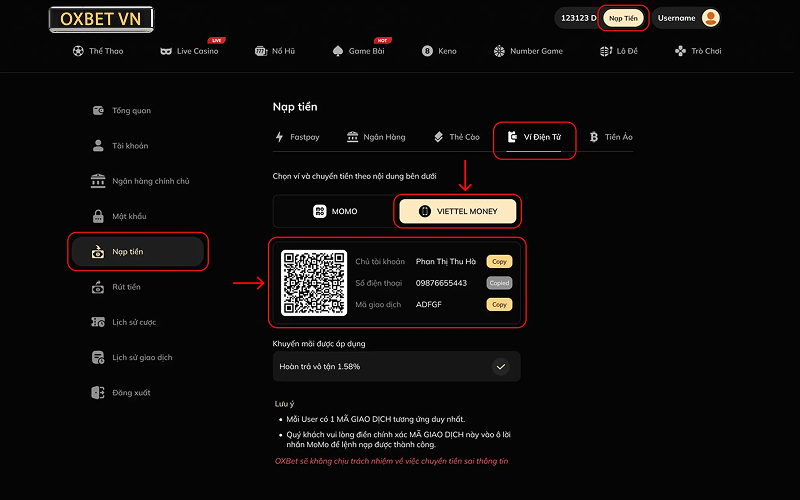The image size is (800, 500).
Task: Go to the Keno games section
Action: [x=439, y=51]
